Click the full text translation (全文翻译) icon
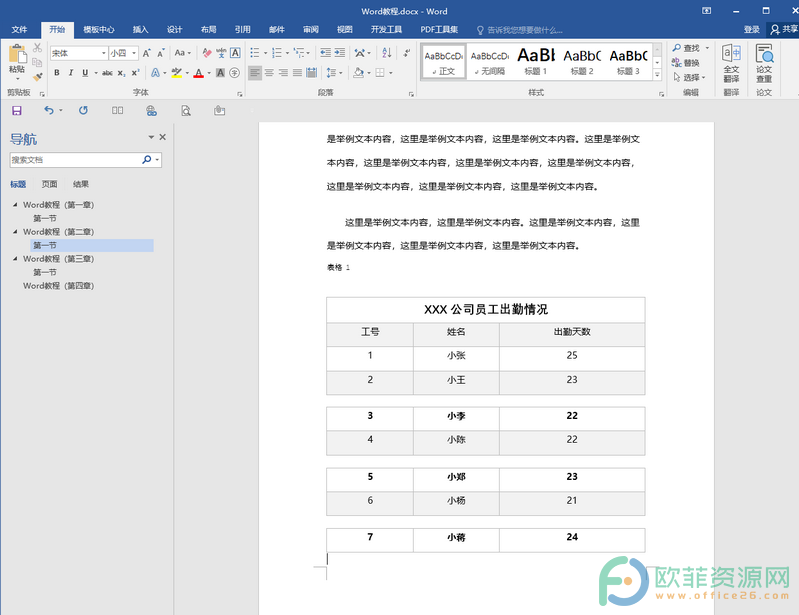This screenshot has width=799, height=615. tap(731, 64)
